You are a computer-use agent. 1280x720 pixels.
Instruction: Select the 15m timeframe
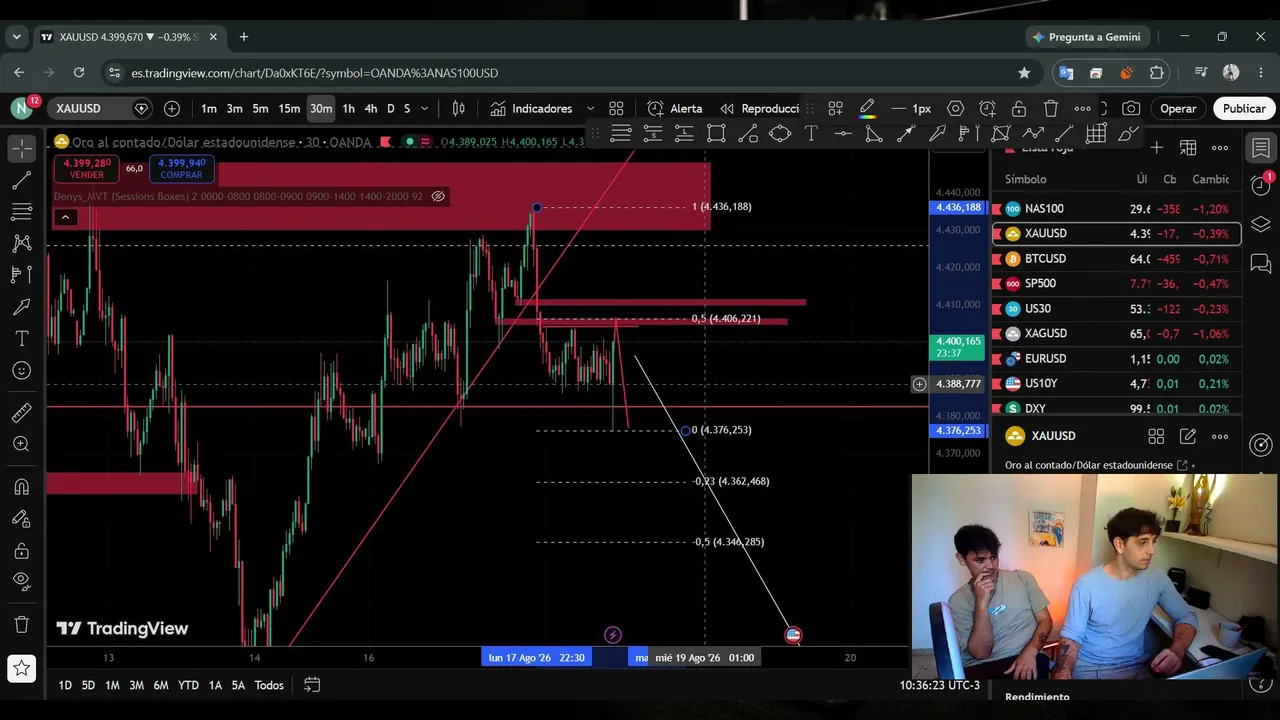click(x=289, y=108)
